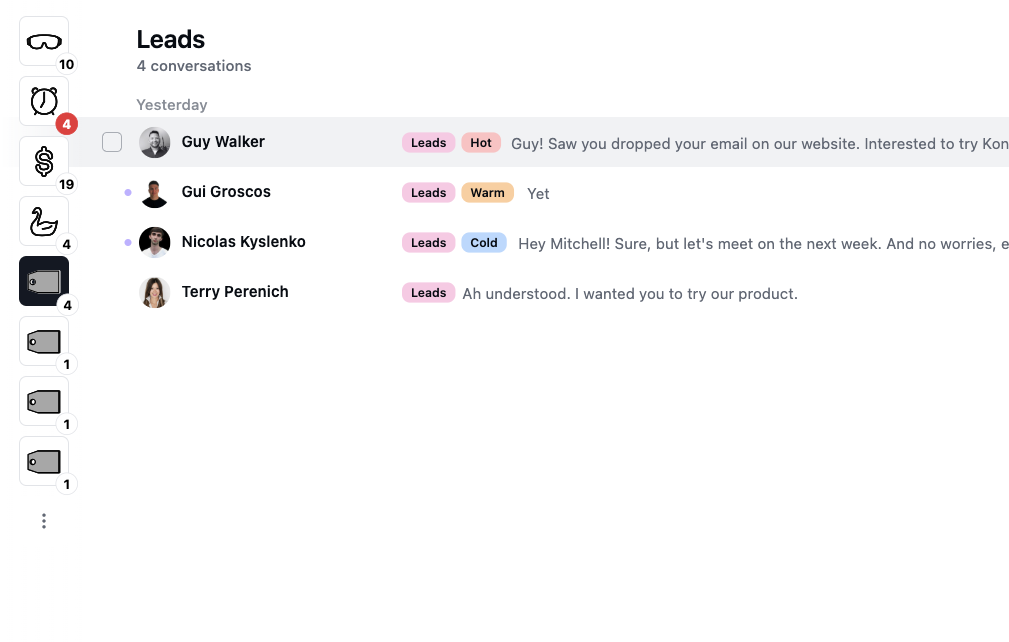Open Terry Perenich's message preview text
The width and height of the screenshot is (1009, 642).
[x=630, y=294]
